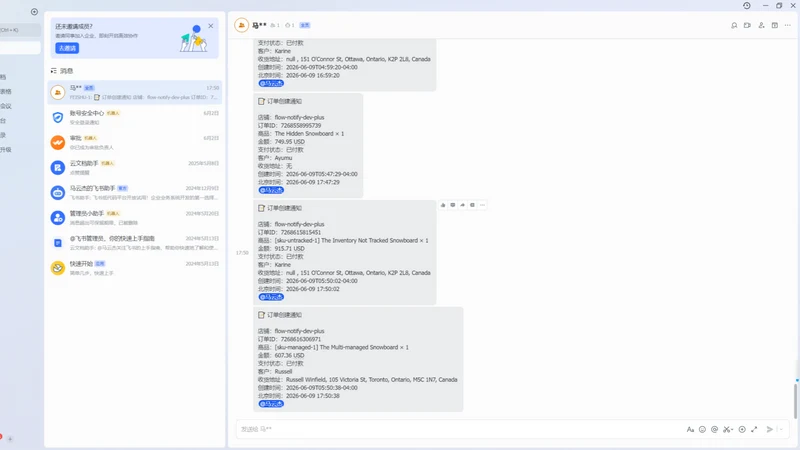Forward the message with arrow icon
800x450 pixels.
[462, 205]
